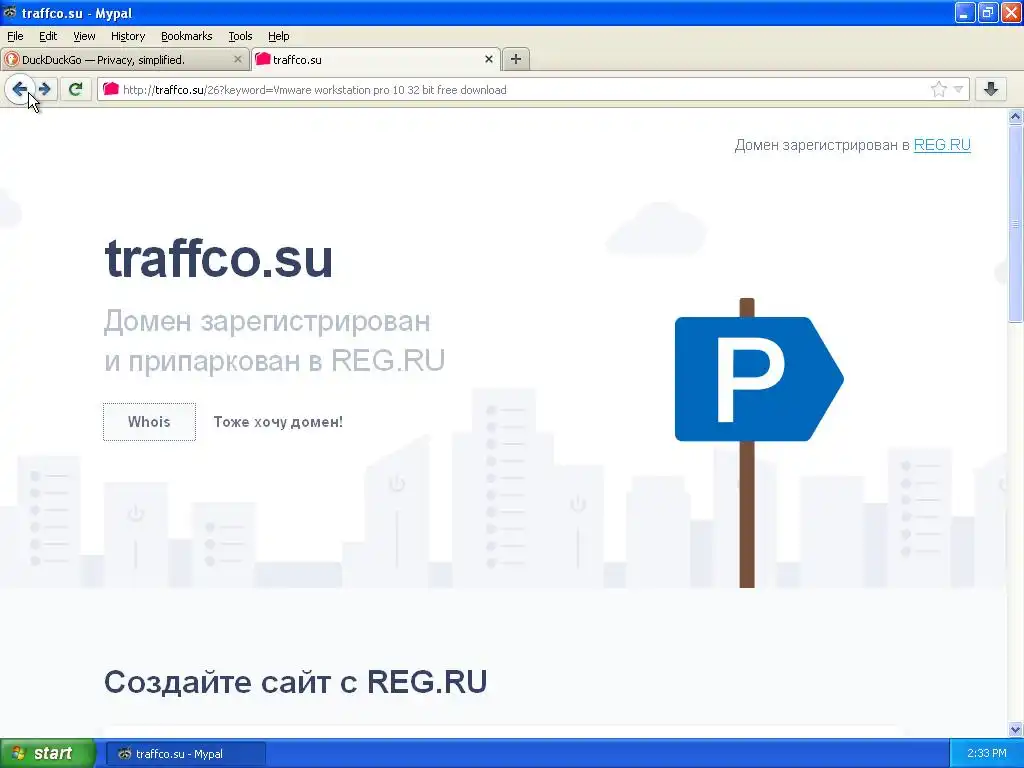This screenshot has height=768, width=1024.
Task: Open the File menu
Action: [x=15, y=36]
